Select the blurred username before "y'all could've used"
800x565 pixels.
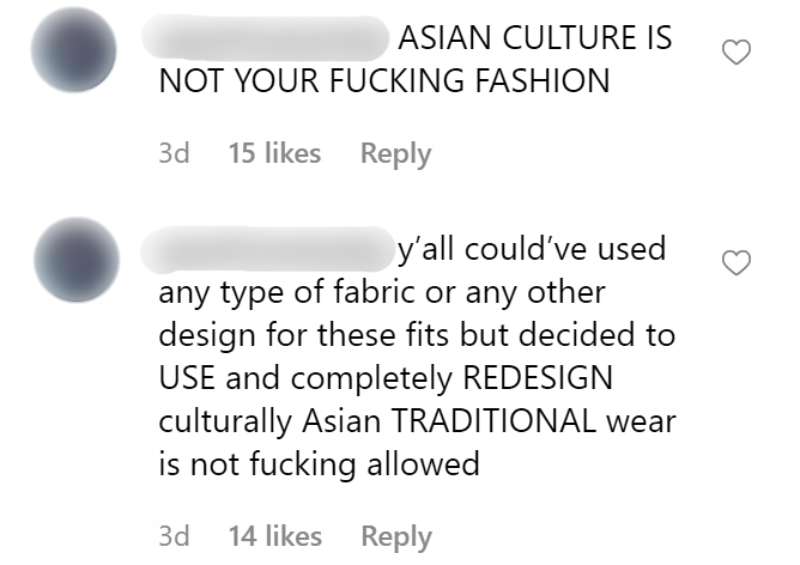(266, 249)
